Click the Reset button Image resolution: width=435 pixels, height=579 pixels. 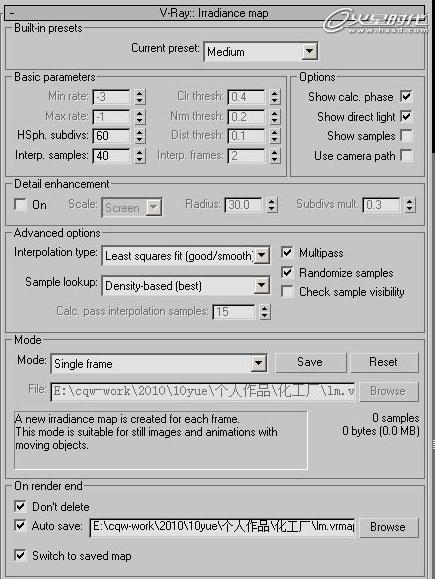[x=384, y=362]
